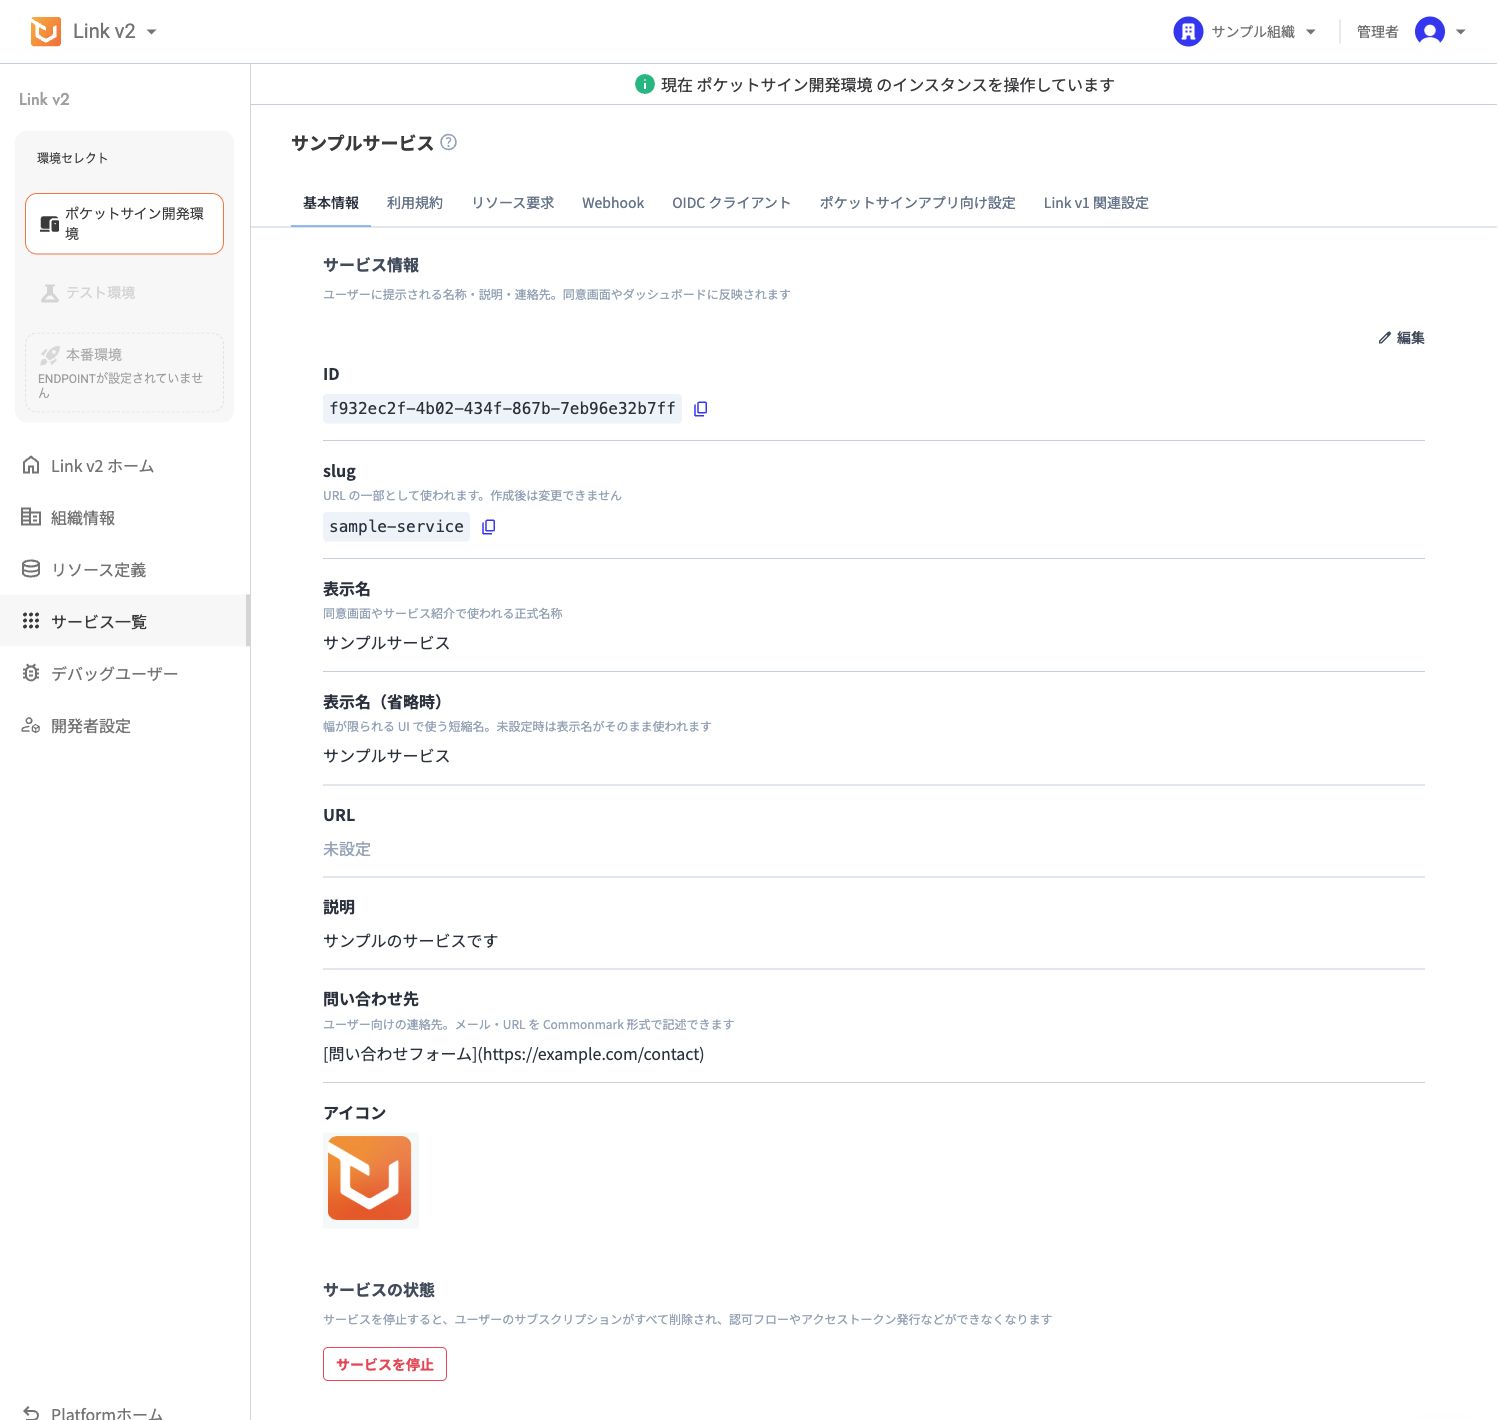
Task: Click the building icon beside 組織情報
Action: tap(31, 517)
